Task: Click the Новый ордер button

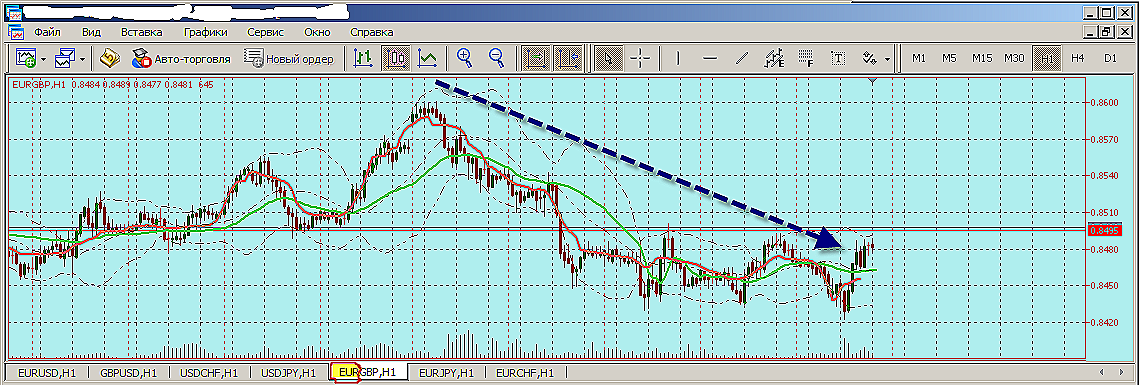Action: point(288,59)
